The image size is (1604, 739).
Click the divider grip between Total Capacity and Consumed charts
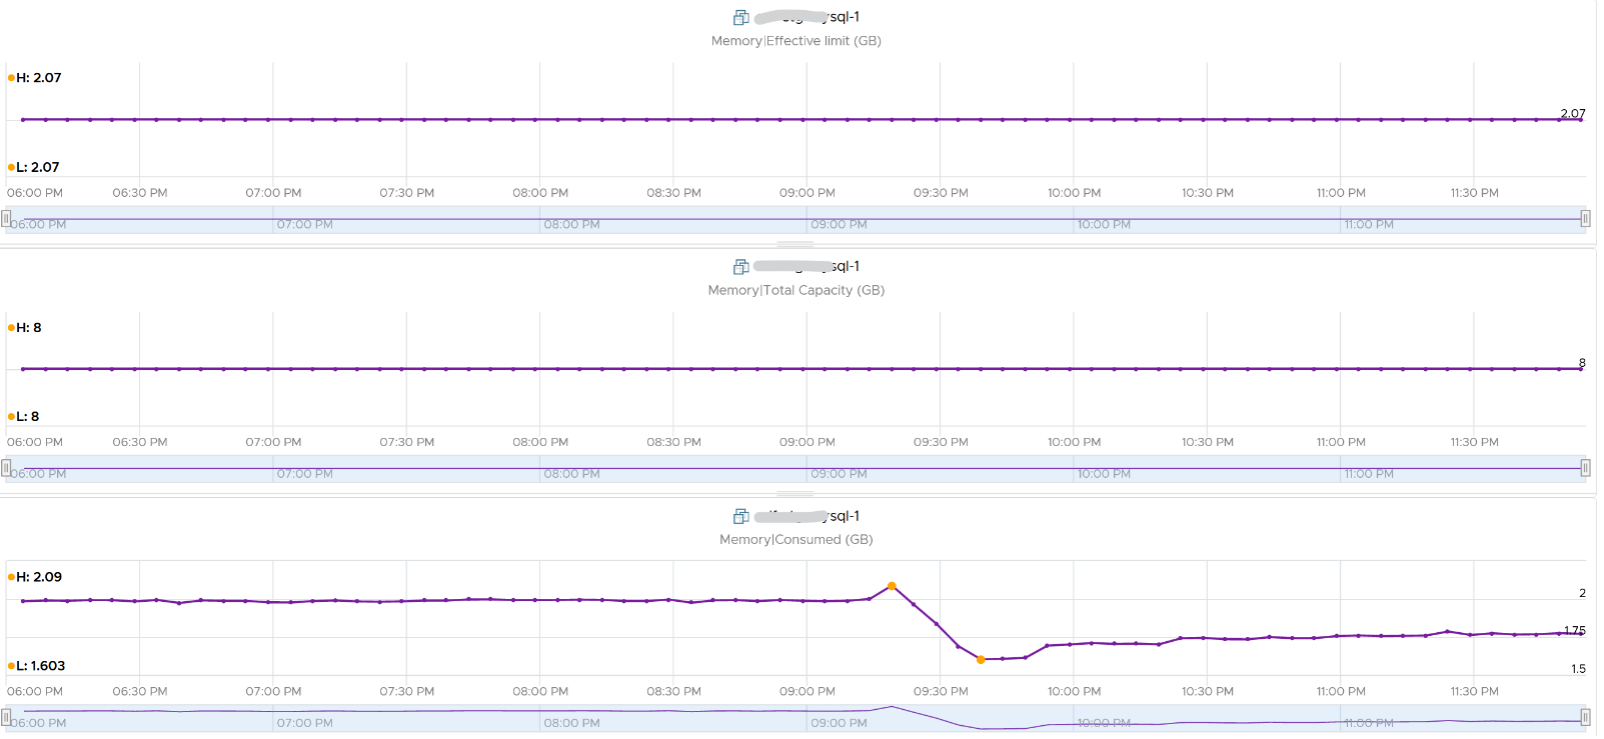[796, 493]
